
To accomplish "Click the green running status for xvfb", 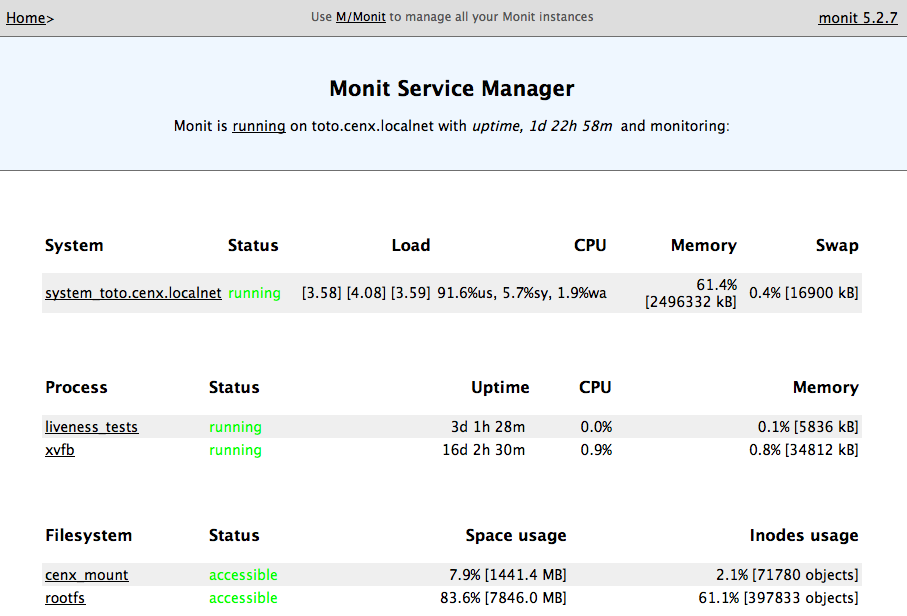I will (235, 450).
